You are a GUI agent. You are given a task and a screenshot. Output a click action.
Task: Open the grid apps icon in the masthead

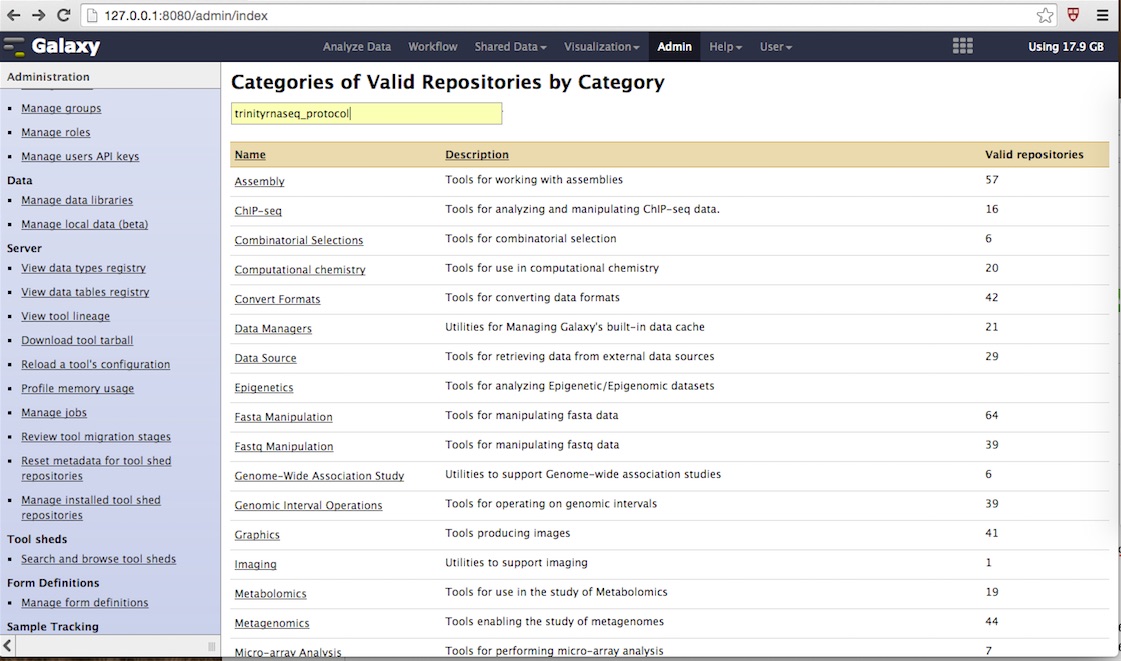(962, 45)
